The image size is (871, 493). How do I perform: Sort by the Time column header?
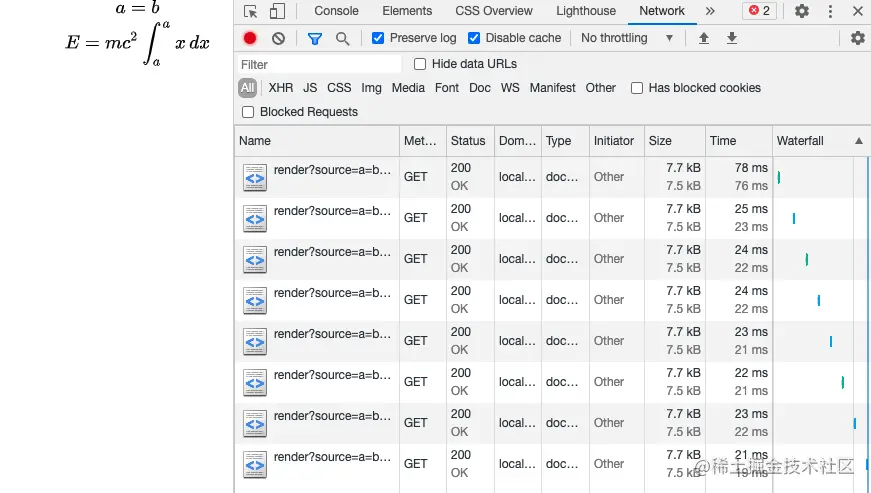pos(739,141)
